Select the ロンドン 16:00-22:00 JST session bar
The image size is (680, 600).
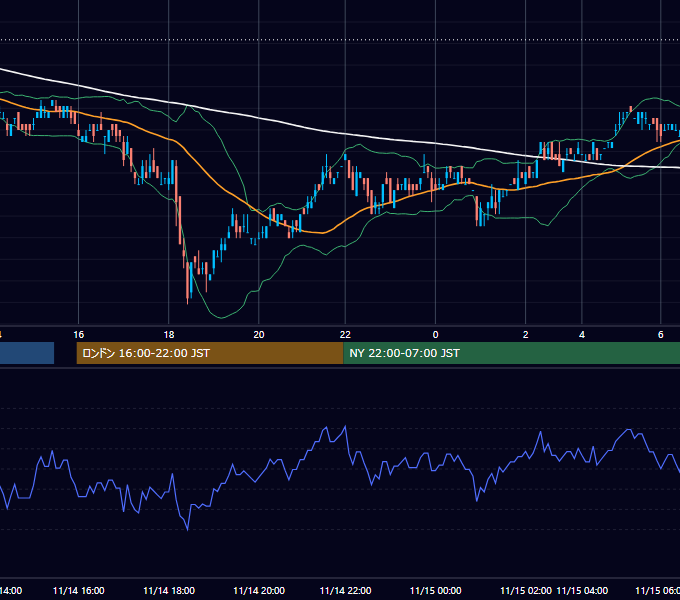tap(210, 353)
